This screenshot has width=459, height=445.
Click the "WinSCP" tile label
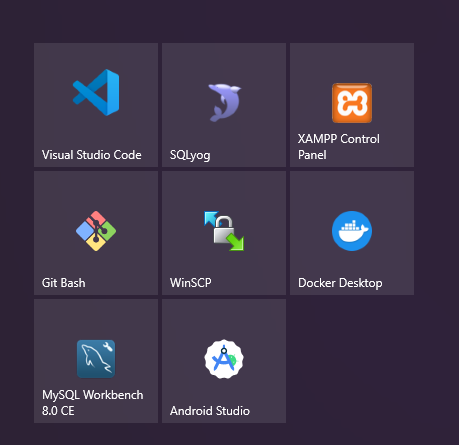coord(191,283)
